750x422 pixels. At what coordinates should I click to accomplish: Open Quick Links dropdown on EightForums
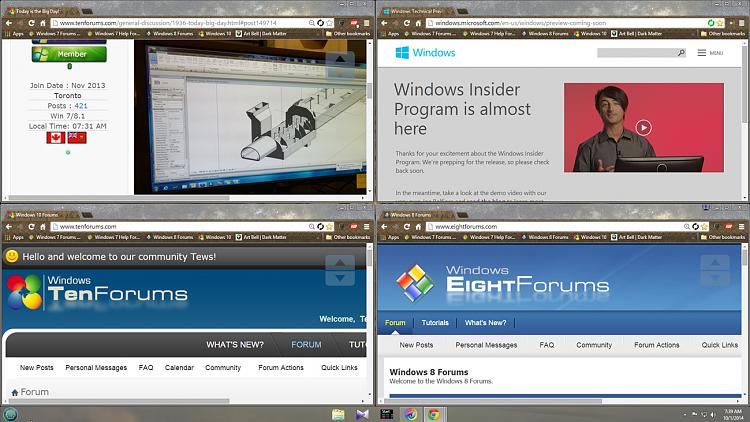tap(719, 345)
